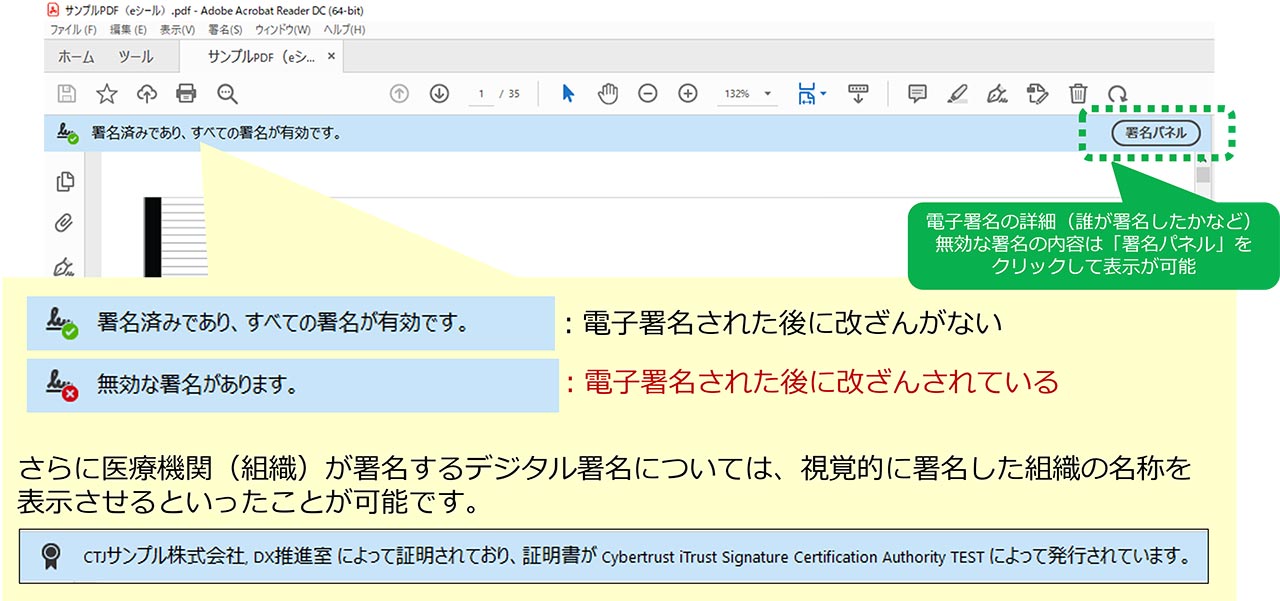Zoom out with the minus icon
The width and height of the screenshot is (1280, 601).
coord(648,94)
